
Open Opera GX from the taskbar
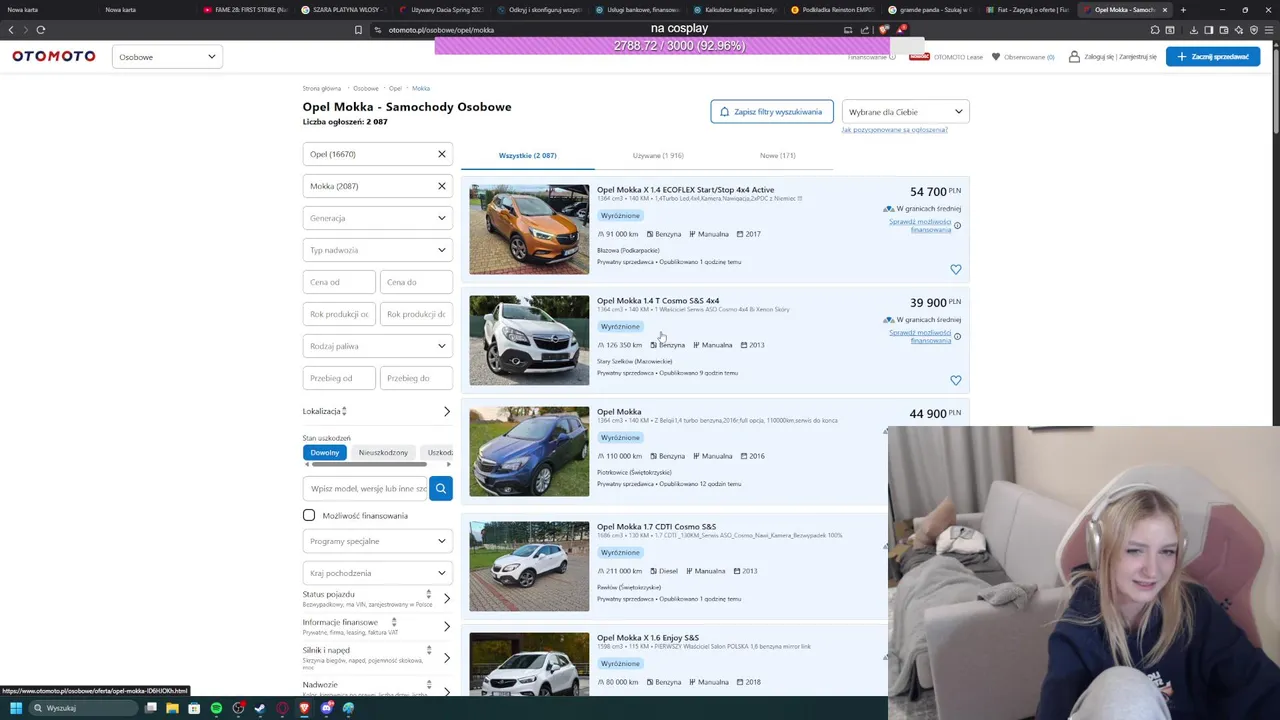coord(282,708)
